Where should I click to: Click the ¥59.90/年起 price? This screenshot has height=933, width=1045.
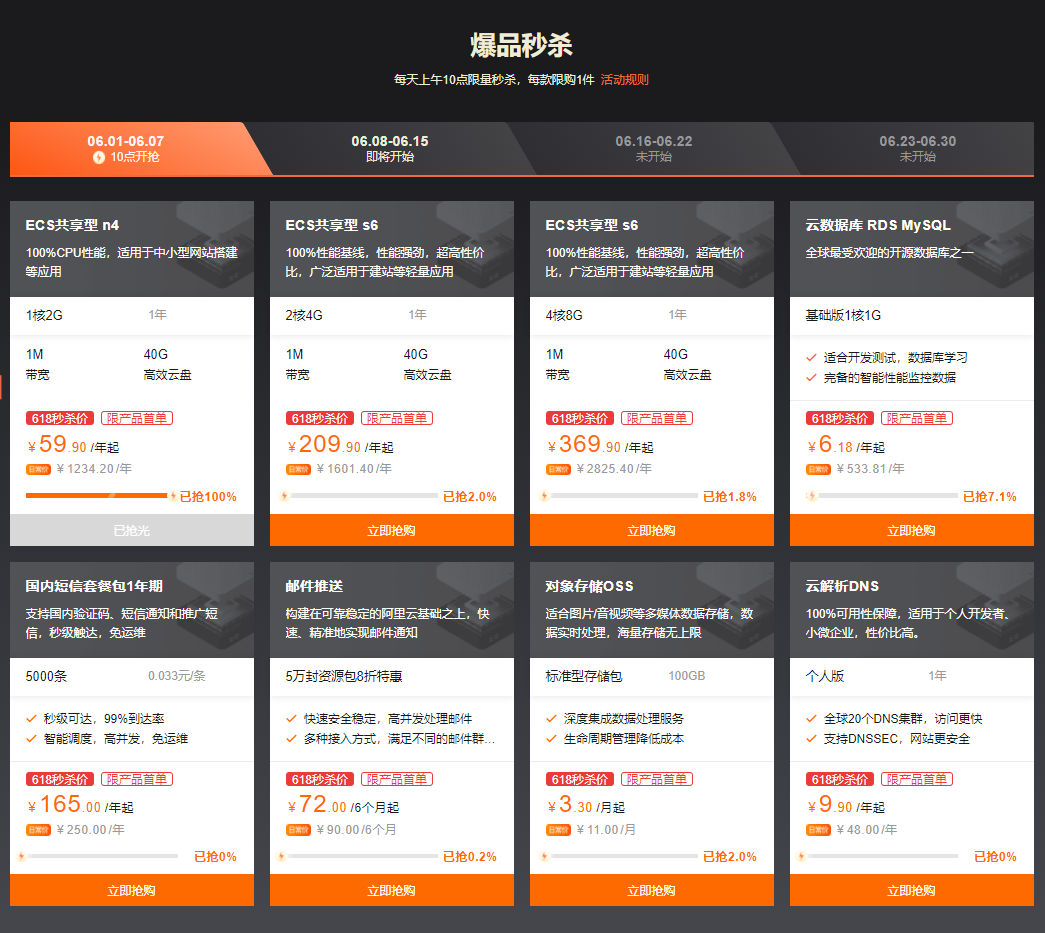point(73,445)
